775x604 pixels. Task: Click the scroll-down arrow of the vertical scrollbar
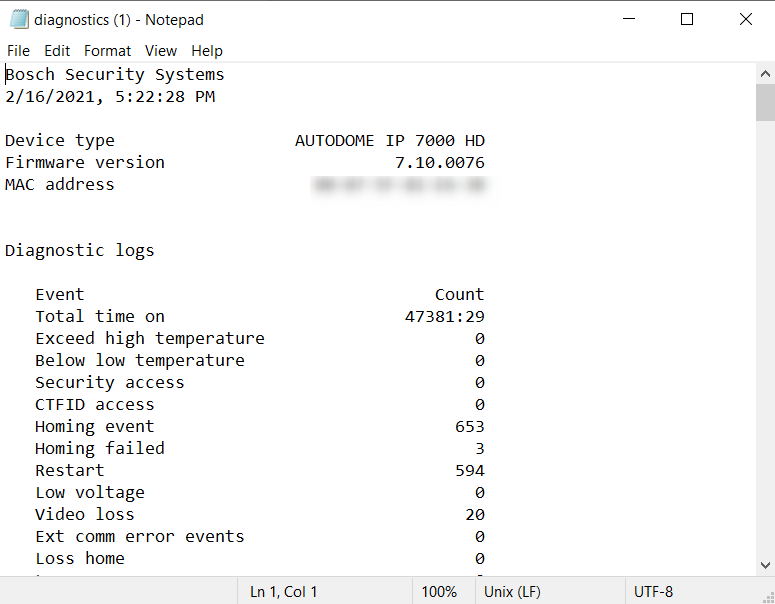[x=765, y=565]
